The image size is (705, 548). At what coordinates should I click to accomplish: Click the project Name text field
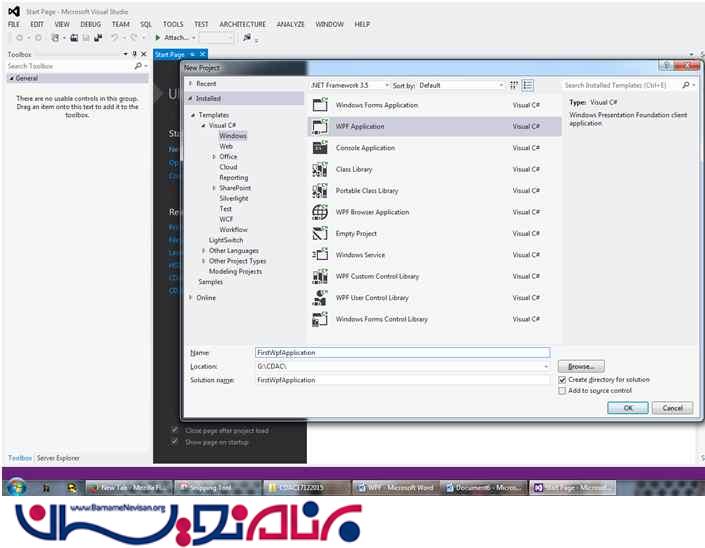click(401, 353)
